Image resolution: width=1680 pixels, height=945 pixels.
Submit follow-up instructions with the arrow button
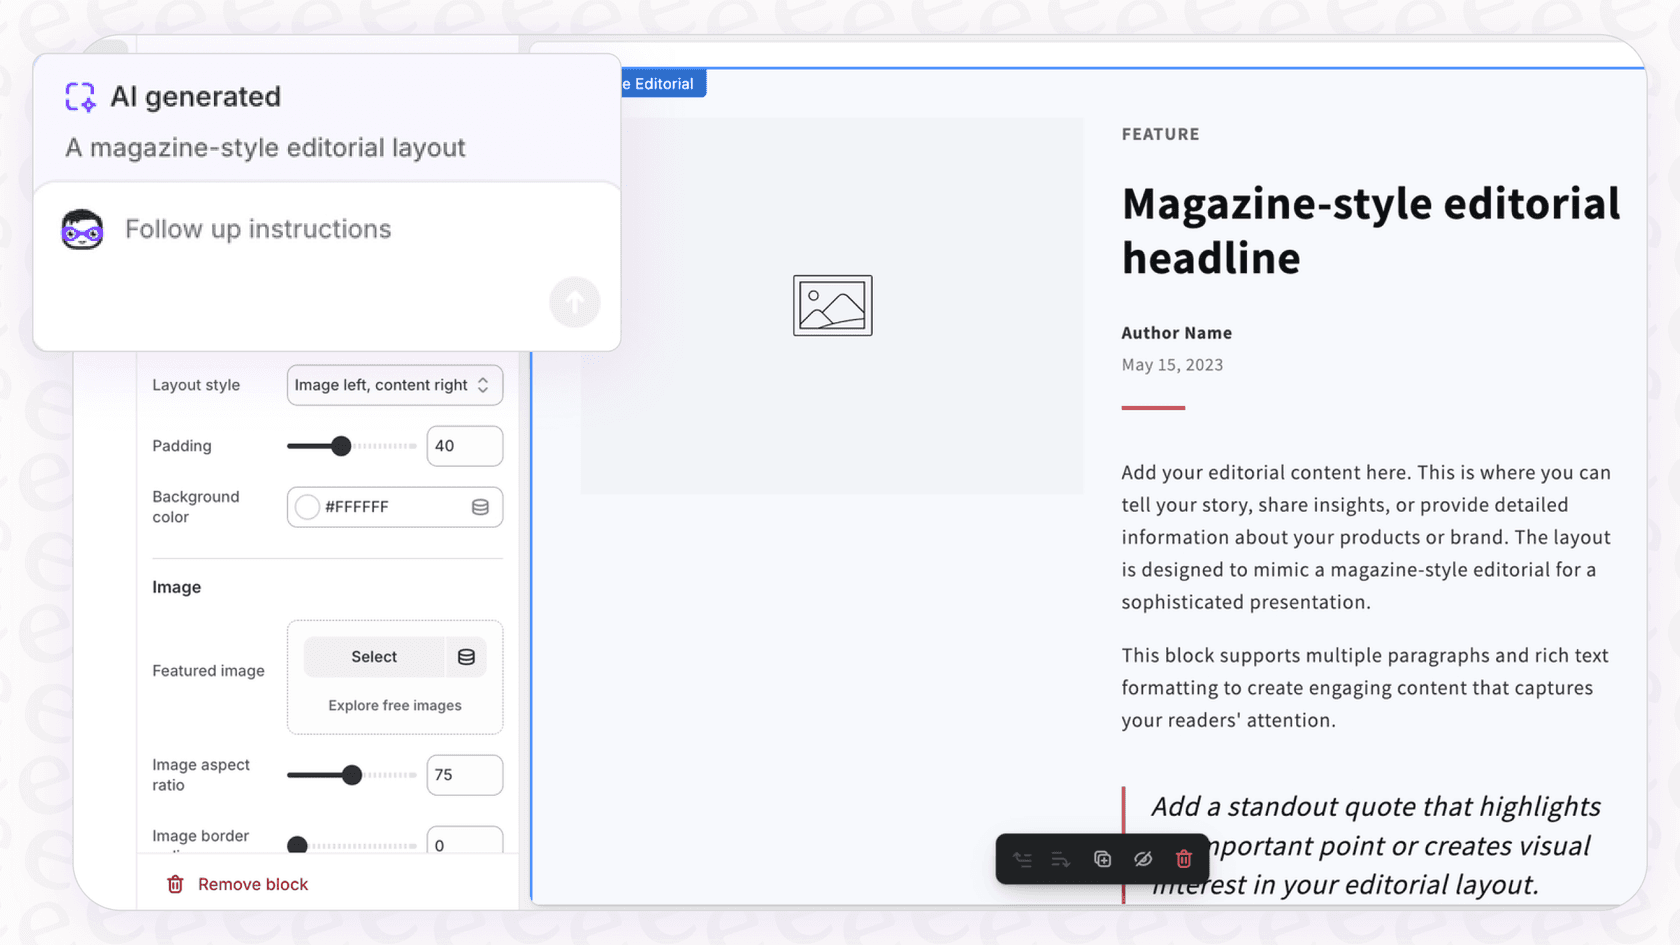pyautogui.click(x=575, y=302)
